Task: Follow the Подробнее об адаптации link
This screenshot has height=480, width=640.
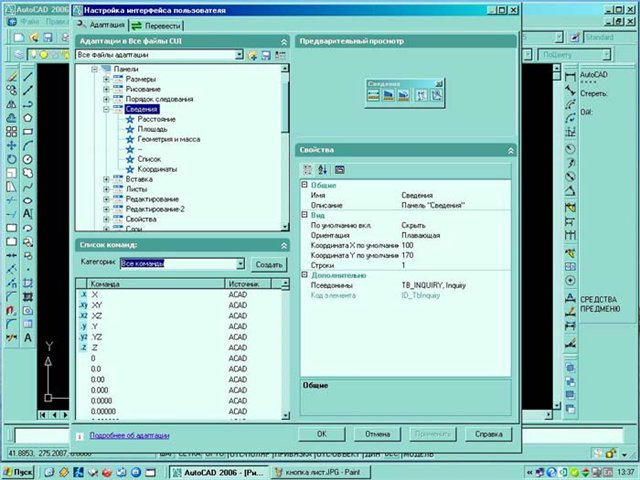Action: tap(129, 436)
